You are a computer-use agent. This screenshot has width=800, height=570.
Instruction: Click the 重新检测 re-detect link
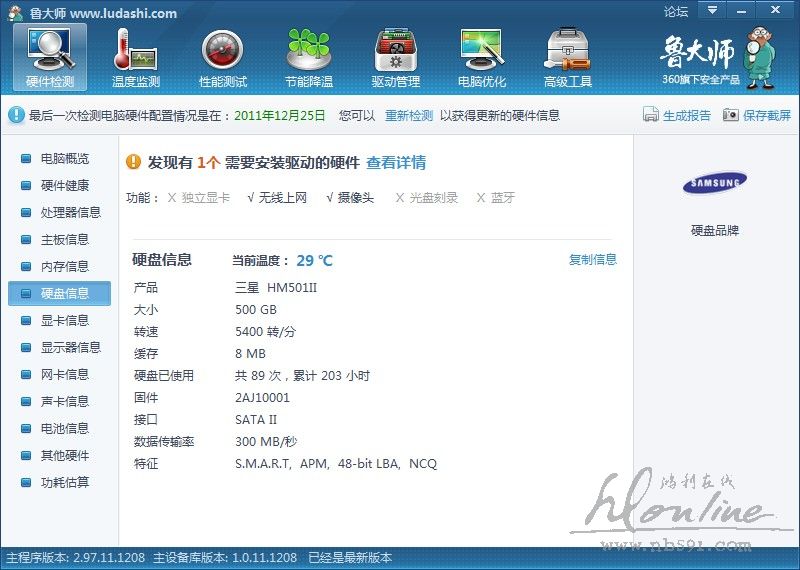(x=409, y=115)
